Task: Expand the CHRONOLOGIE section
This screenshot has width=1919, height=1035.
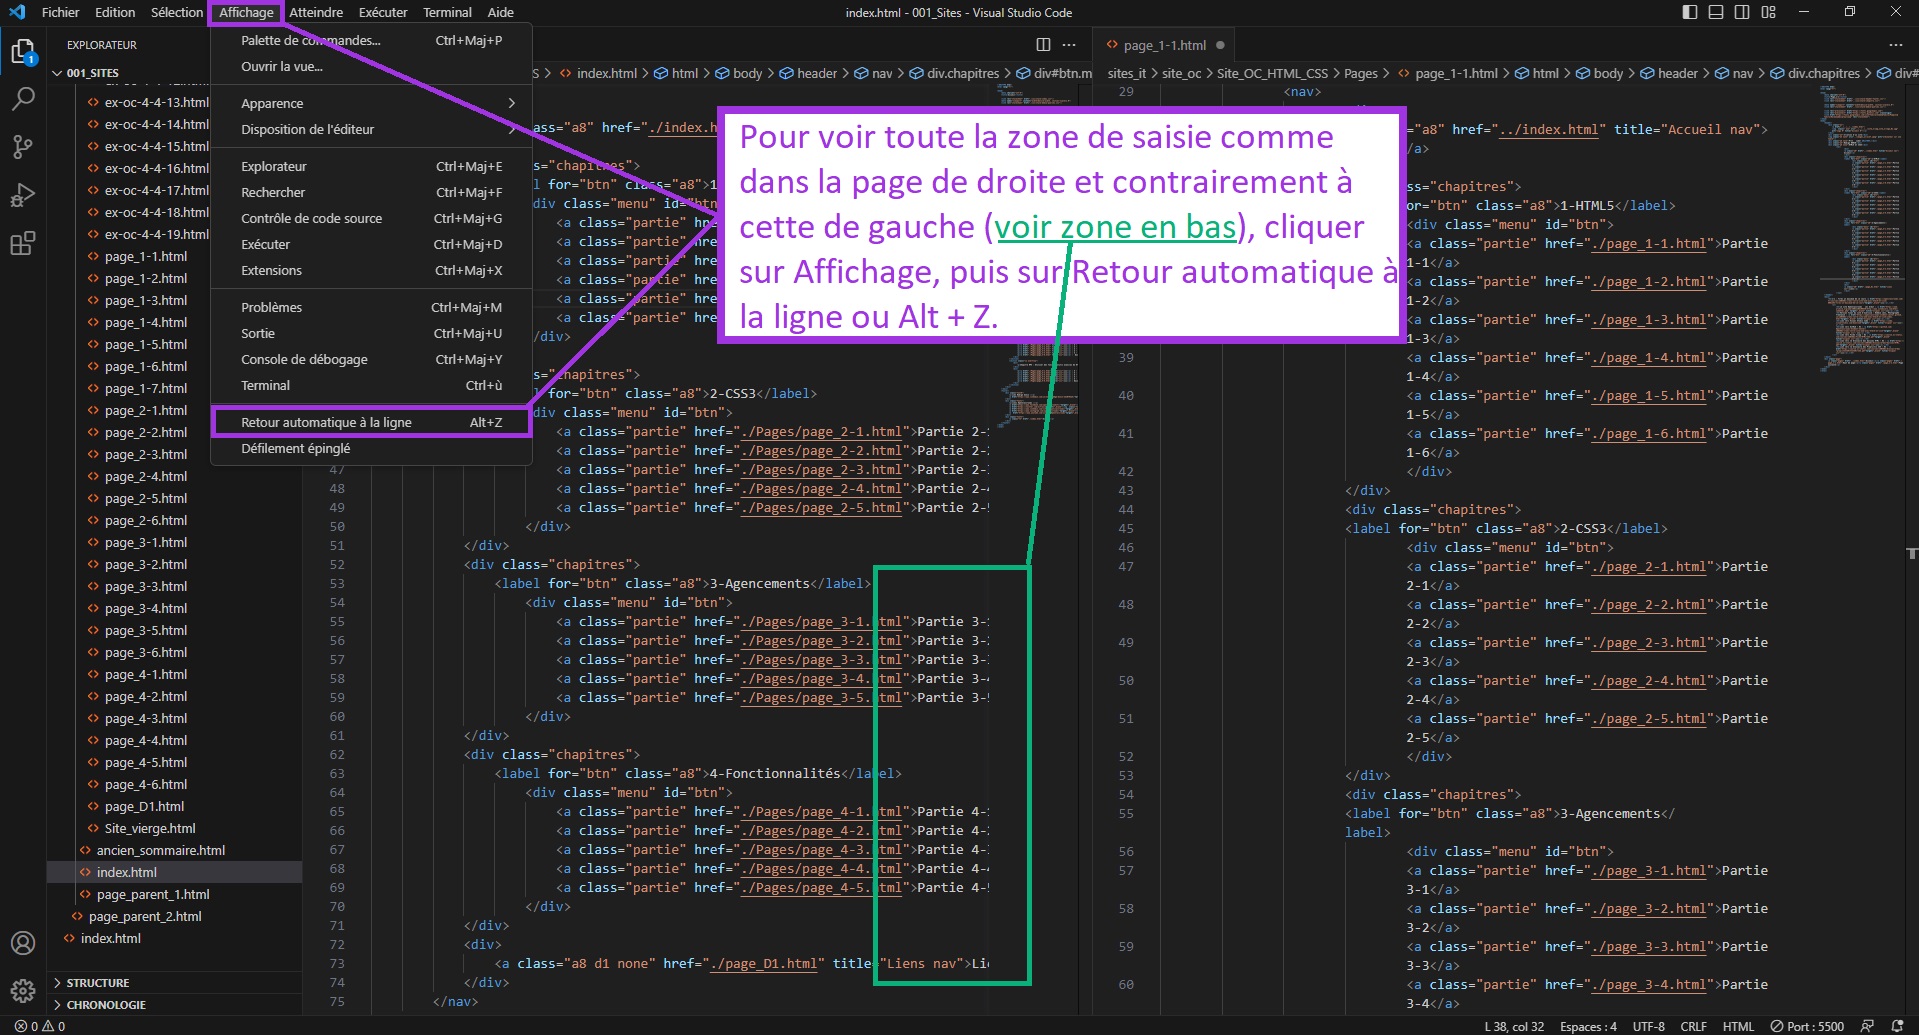Action: [x=105, y=1005]
